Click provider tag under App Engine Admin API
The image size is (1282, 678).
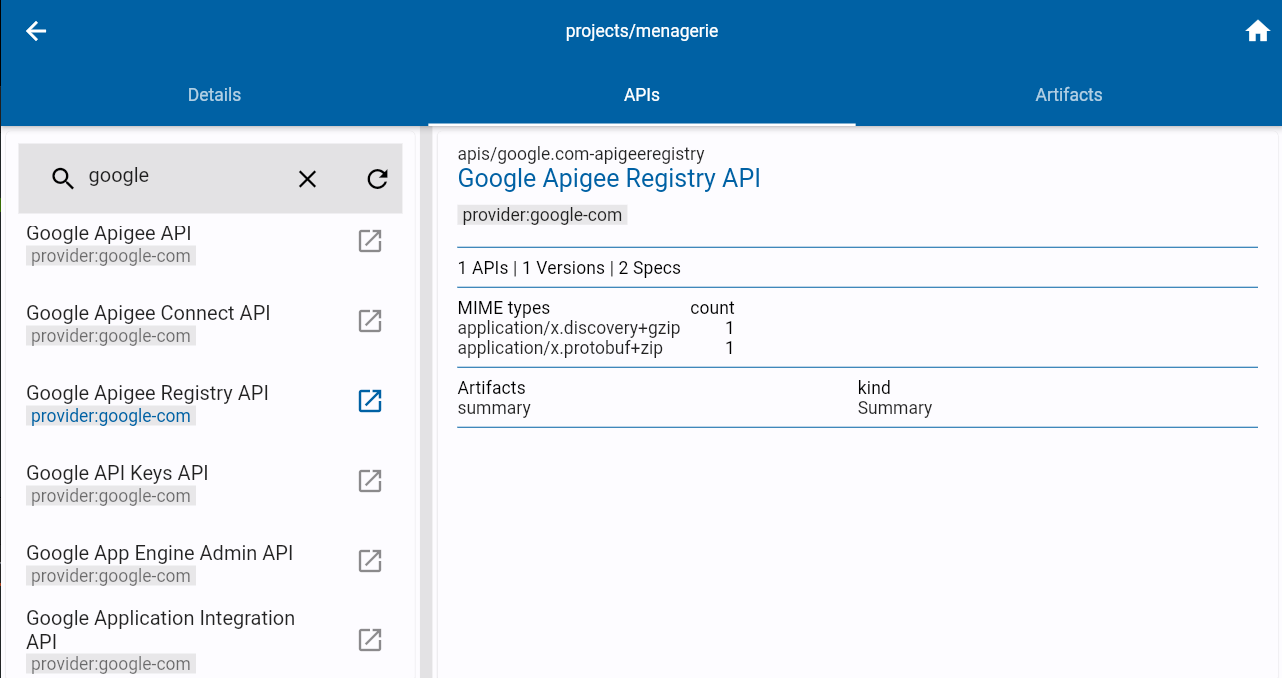pyautogui.click(x=110, y=576)
